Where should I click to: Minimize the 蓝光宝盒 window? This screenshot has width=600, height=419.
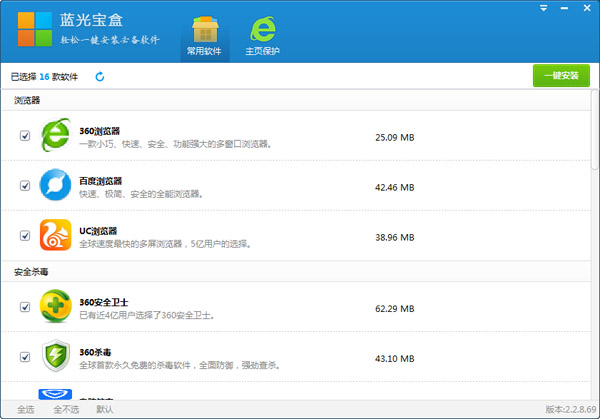tap(564, 8)
